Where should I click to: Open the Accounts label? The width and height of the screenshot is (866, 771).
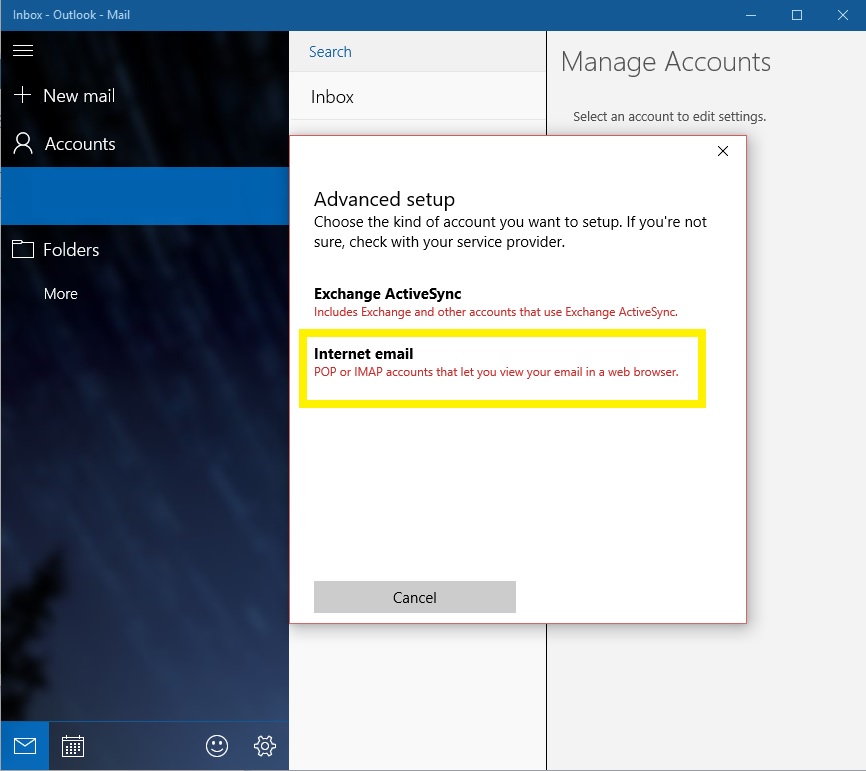coord(80,144)
